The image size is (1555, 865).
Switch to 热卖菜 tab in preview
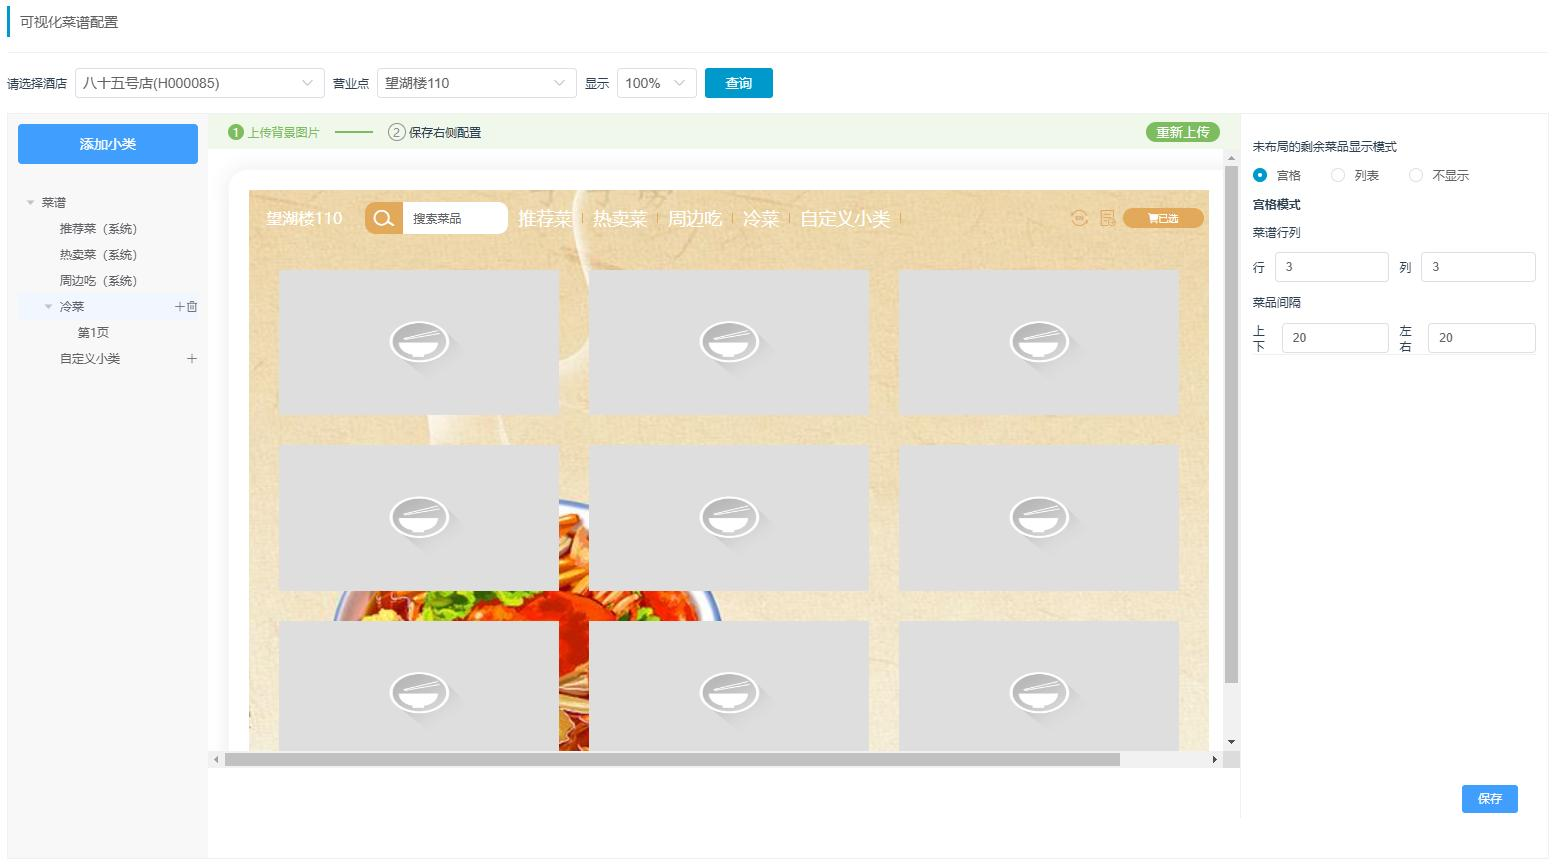click(x=620, y=218)
